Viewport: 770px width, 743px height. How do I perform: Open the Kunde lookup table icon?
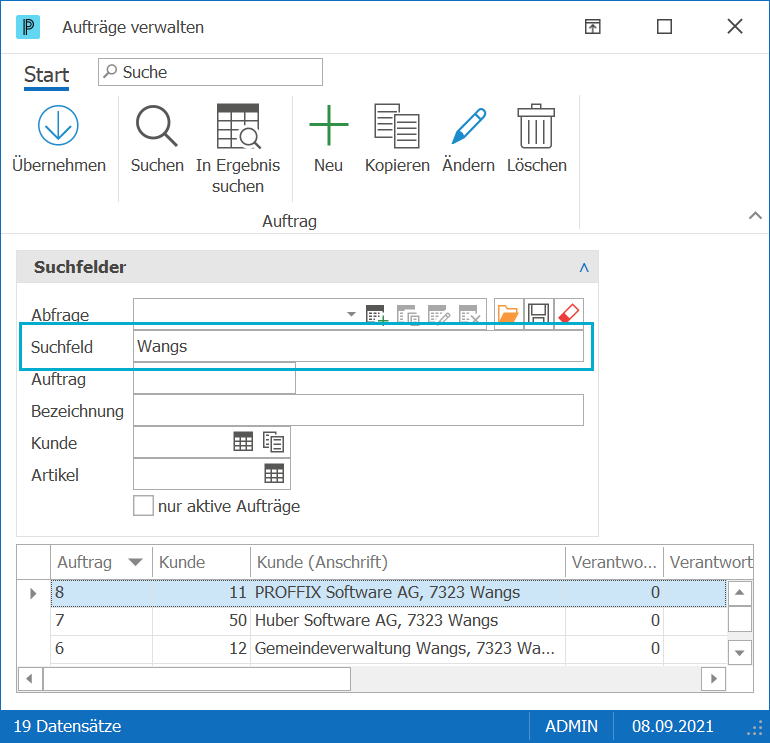point(243,442)
